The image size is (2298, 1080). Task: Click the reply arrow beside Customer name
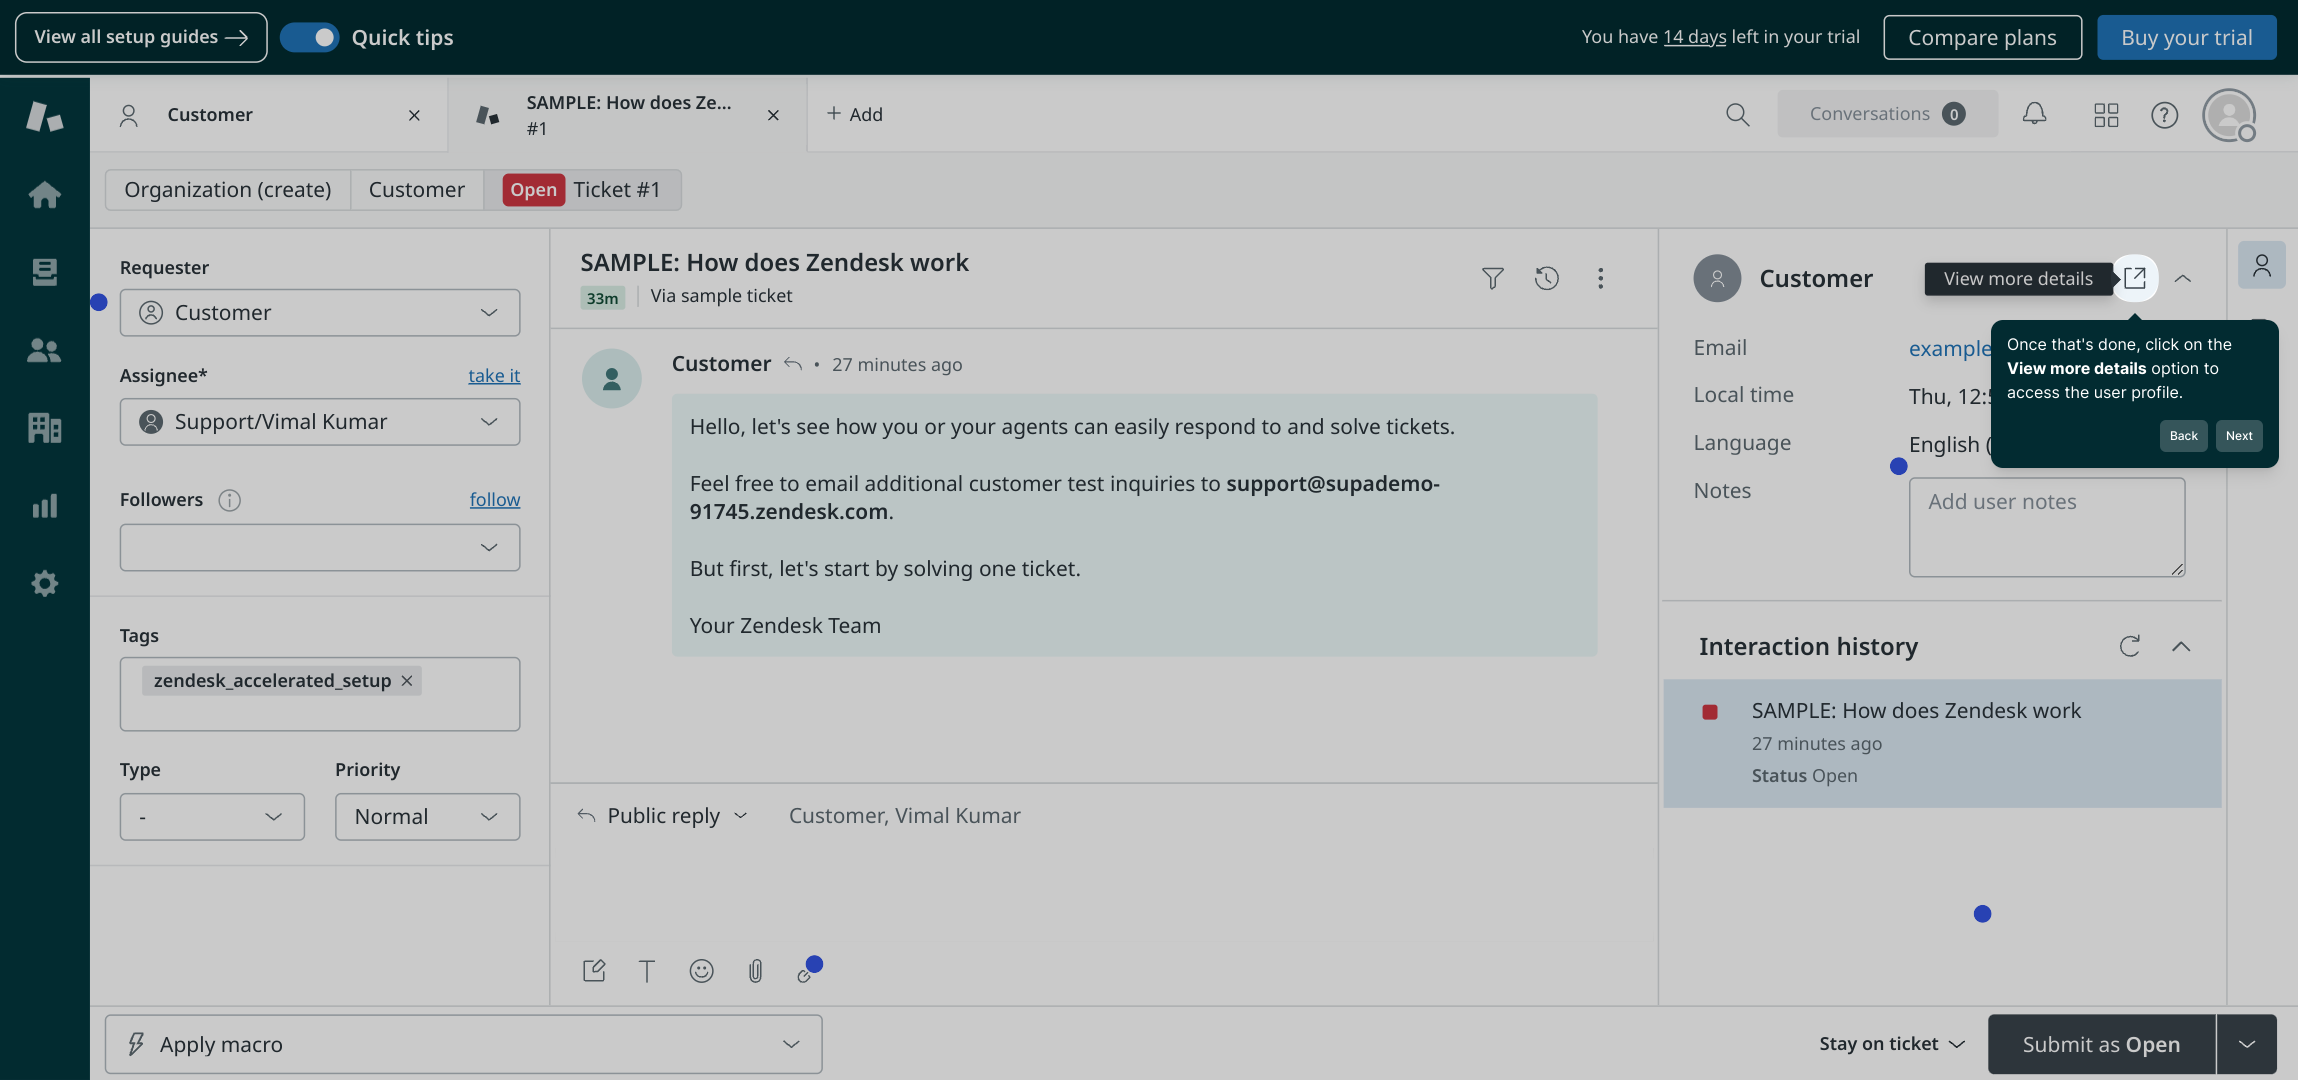[793, 364]
